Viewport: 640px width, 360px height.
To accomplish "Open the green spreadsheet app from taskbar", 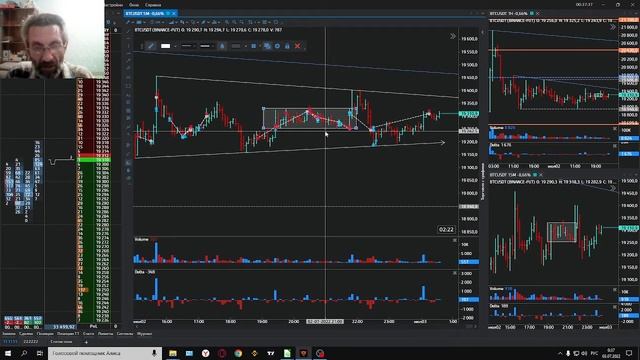I will pos(287,353).
